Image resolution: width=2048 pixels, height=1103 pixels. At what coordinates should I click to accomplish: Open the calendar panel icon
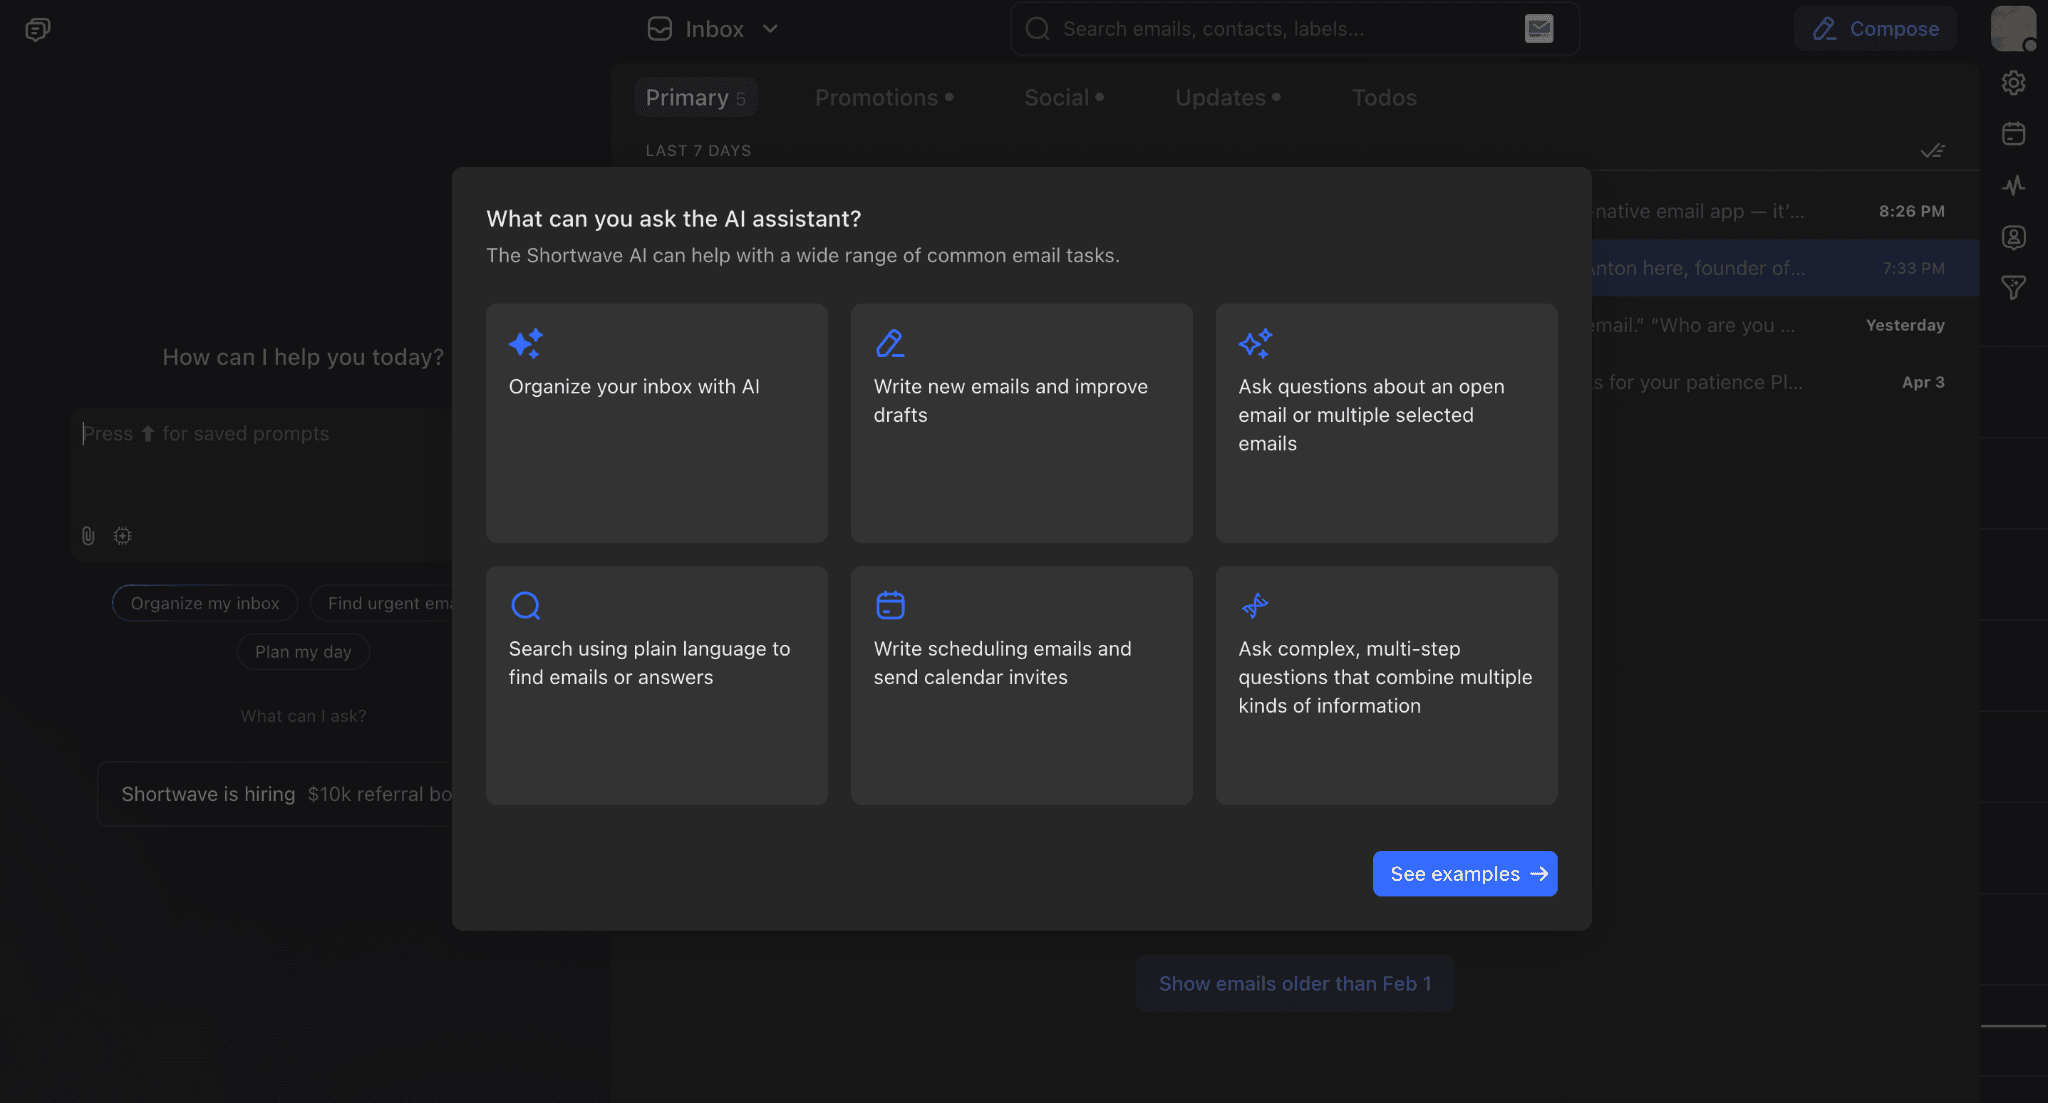click(2014, 133)
